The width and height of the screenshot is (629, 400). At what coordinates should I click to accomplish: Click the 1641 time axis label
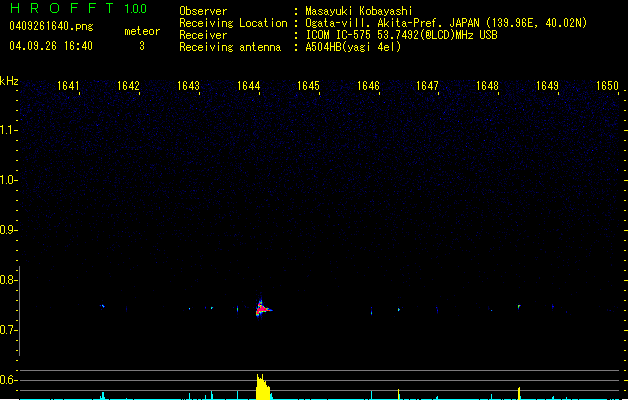[68, 86]
